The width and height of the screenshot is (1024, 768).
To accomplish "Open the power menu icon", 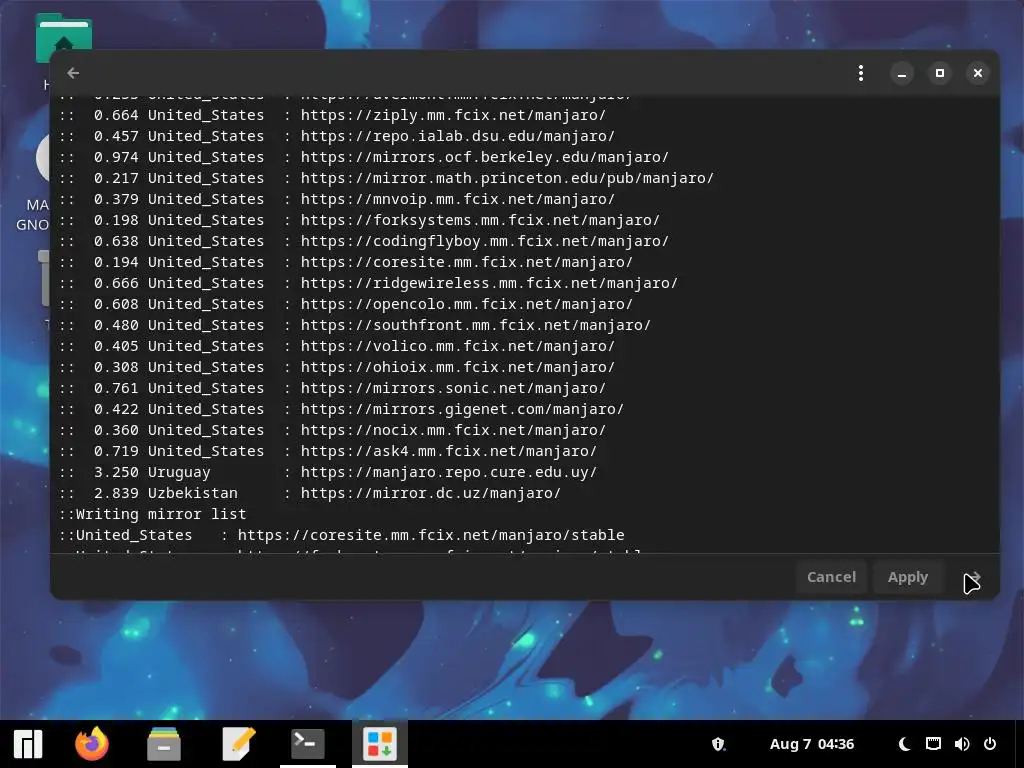I will [990, 744].
